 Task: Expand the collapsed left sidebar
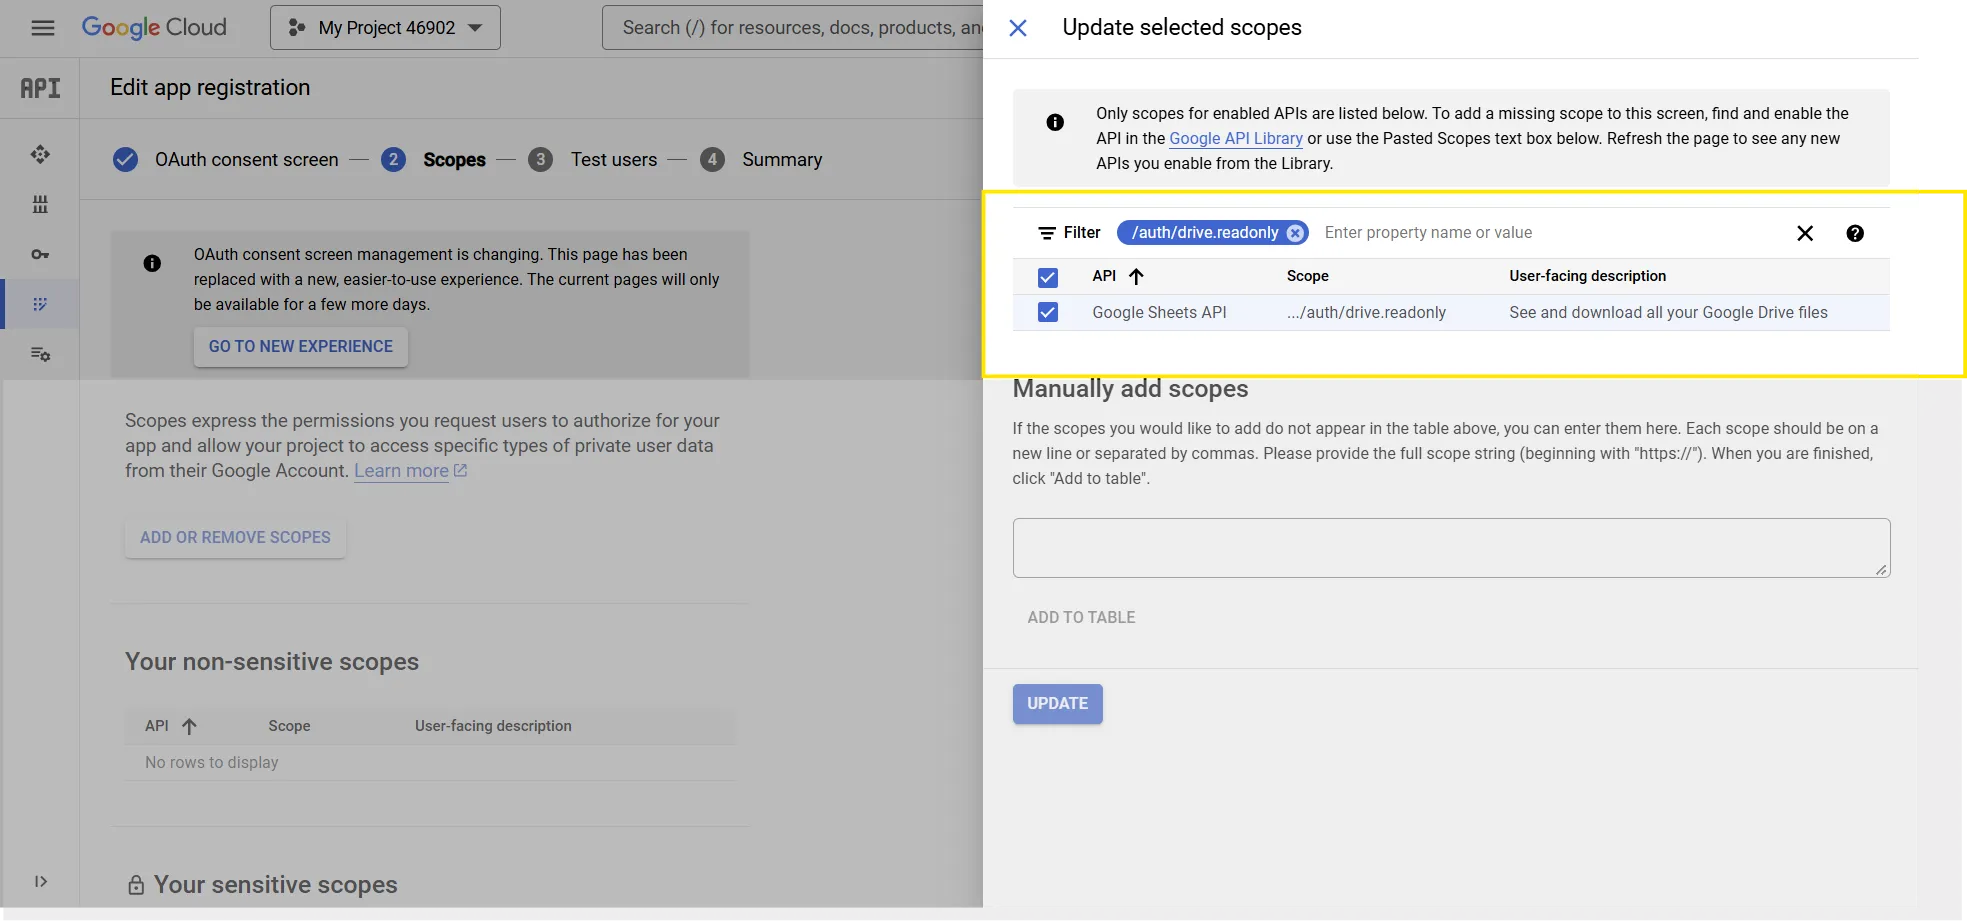(40, 881)
